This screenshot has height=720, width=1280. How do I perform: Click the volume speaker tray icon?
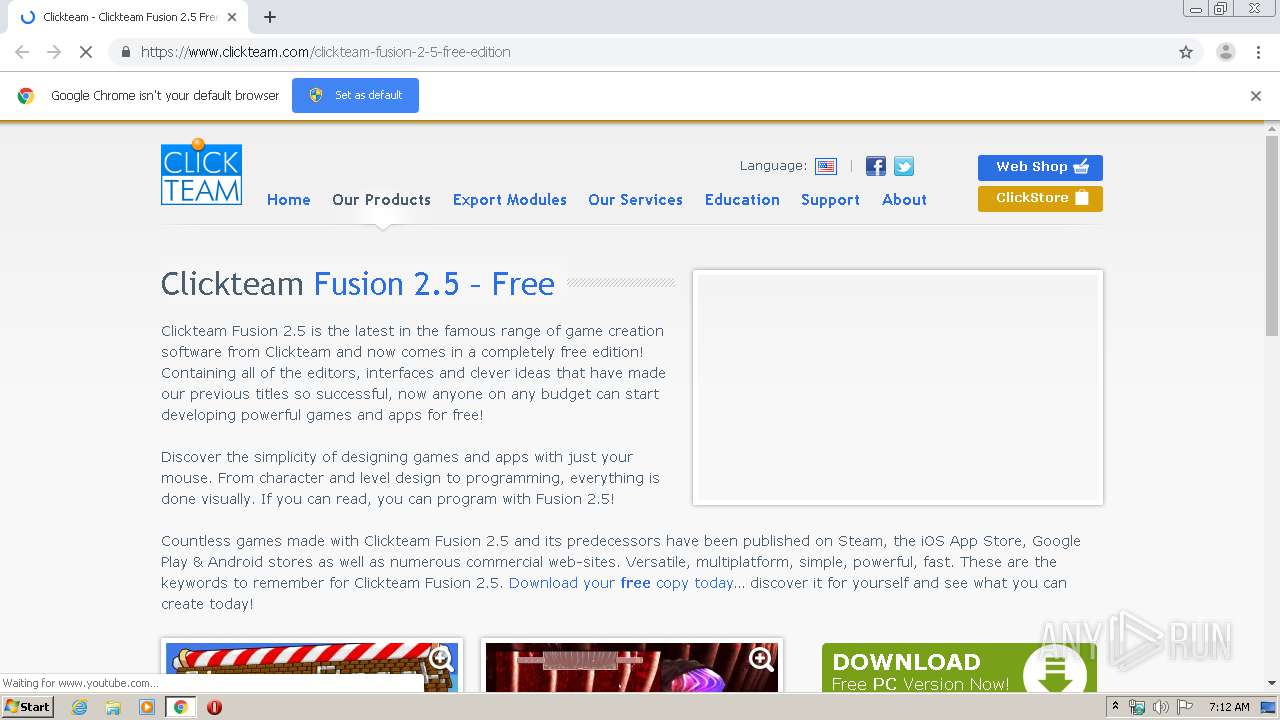coord(1161,707)
